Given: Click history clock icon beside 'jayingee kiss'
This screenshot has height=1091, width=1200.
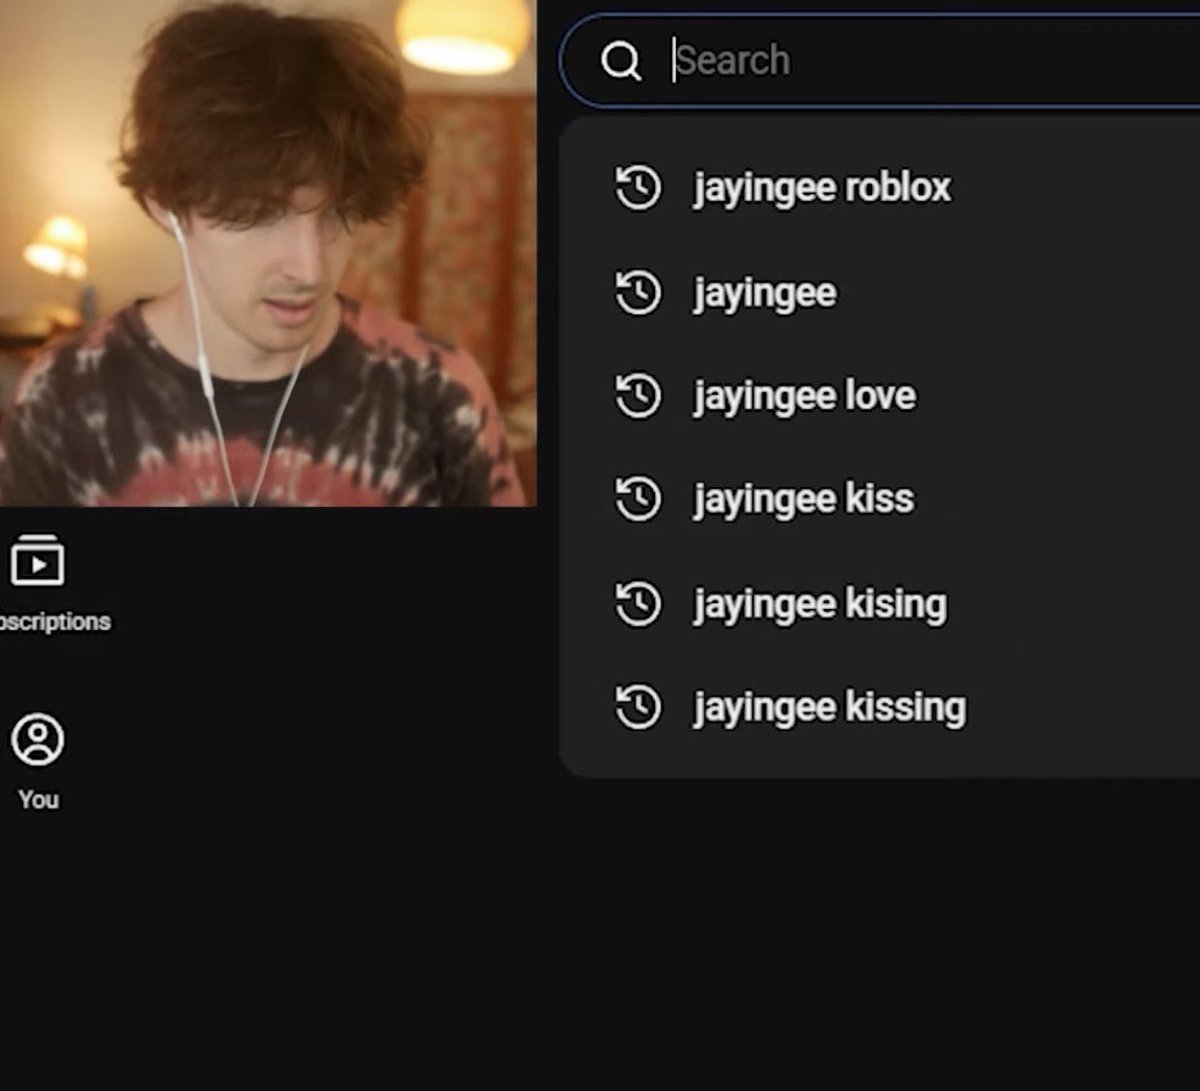Looking at the screenshot, I should tap(638, 499).
